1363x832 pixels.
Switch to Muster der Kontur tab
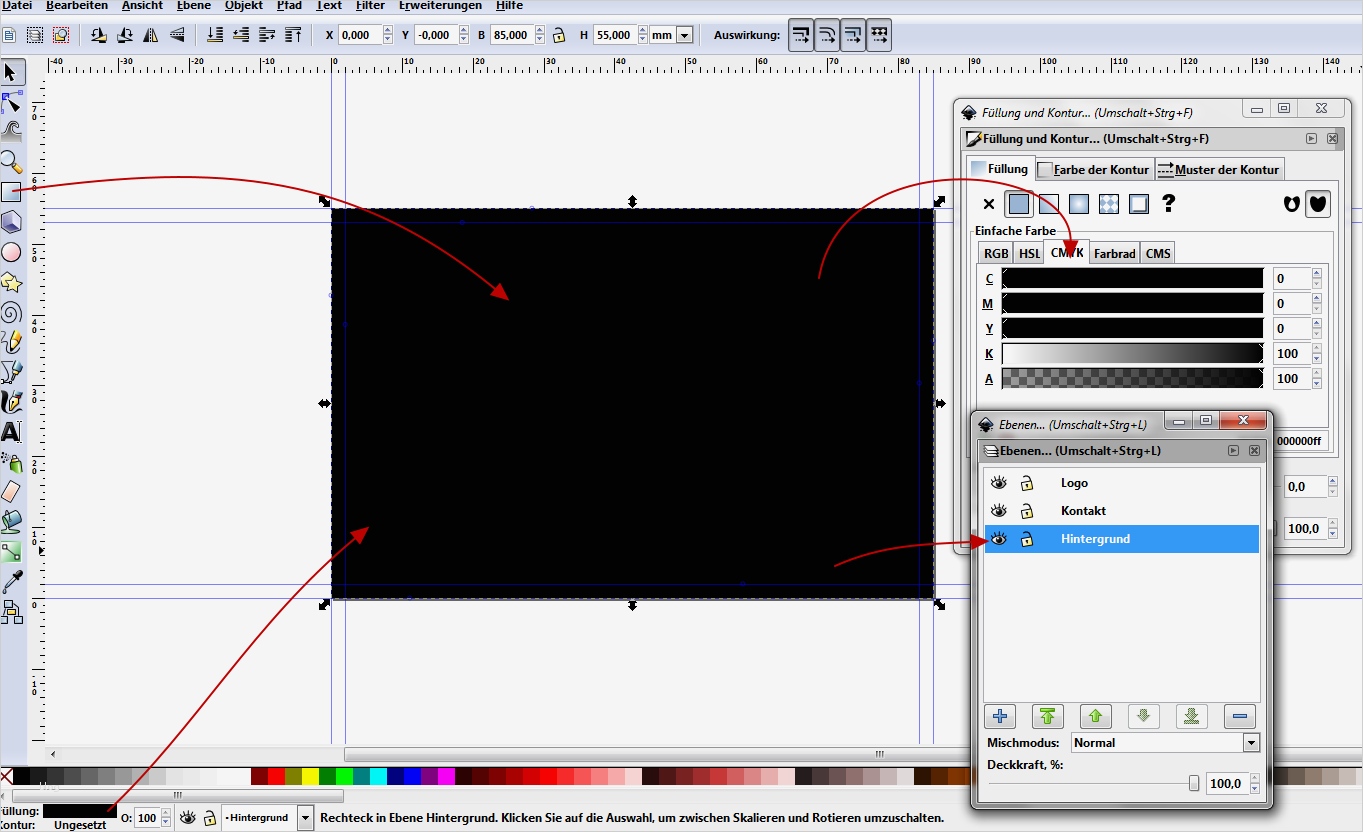pyautogui.click(x=1218, y=169)
